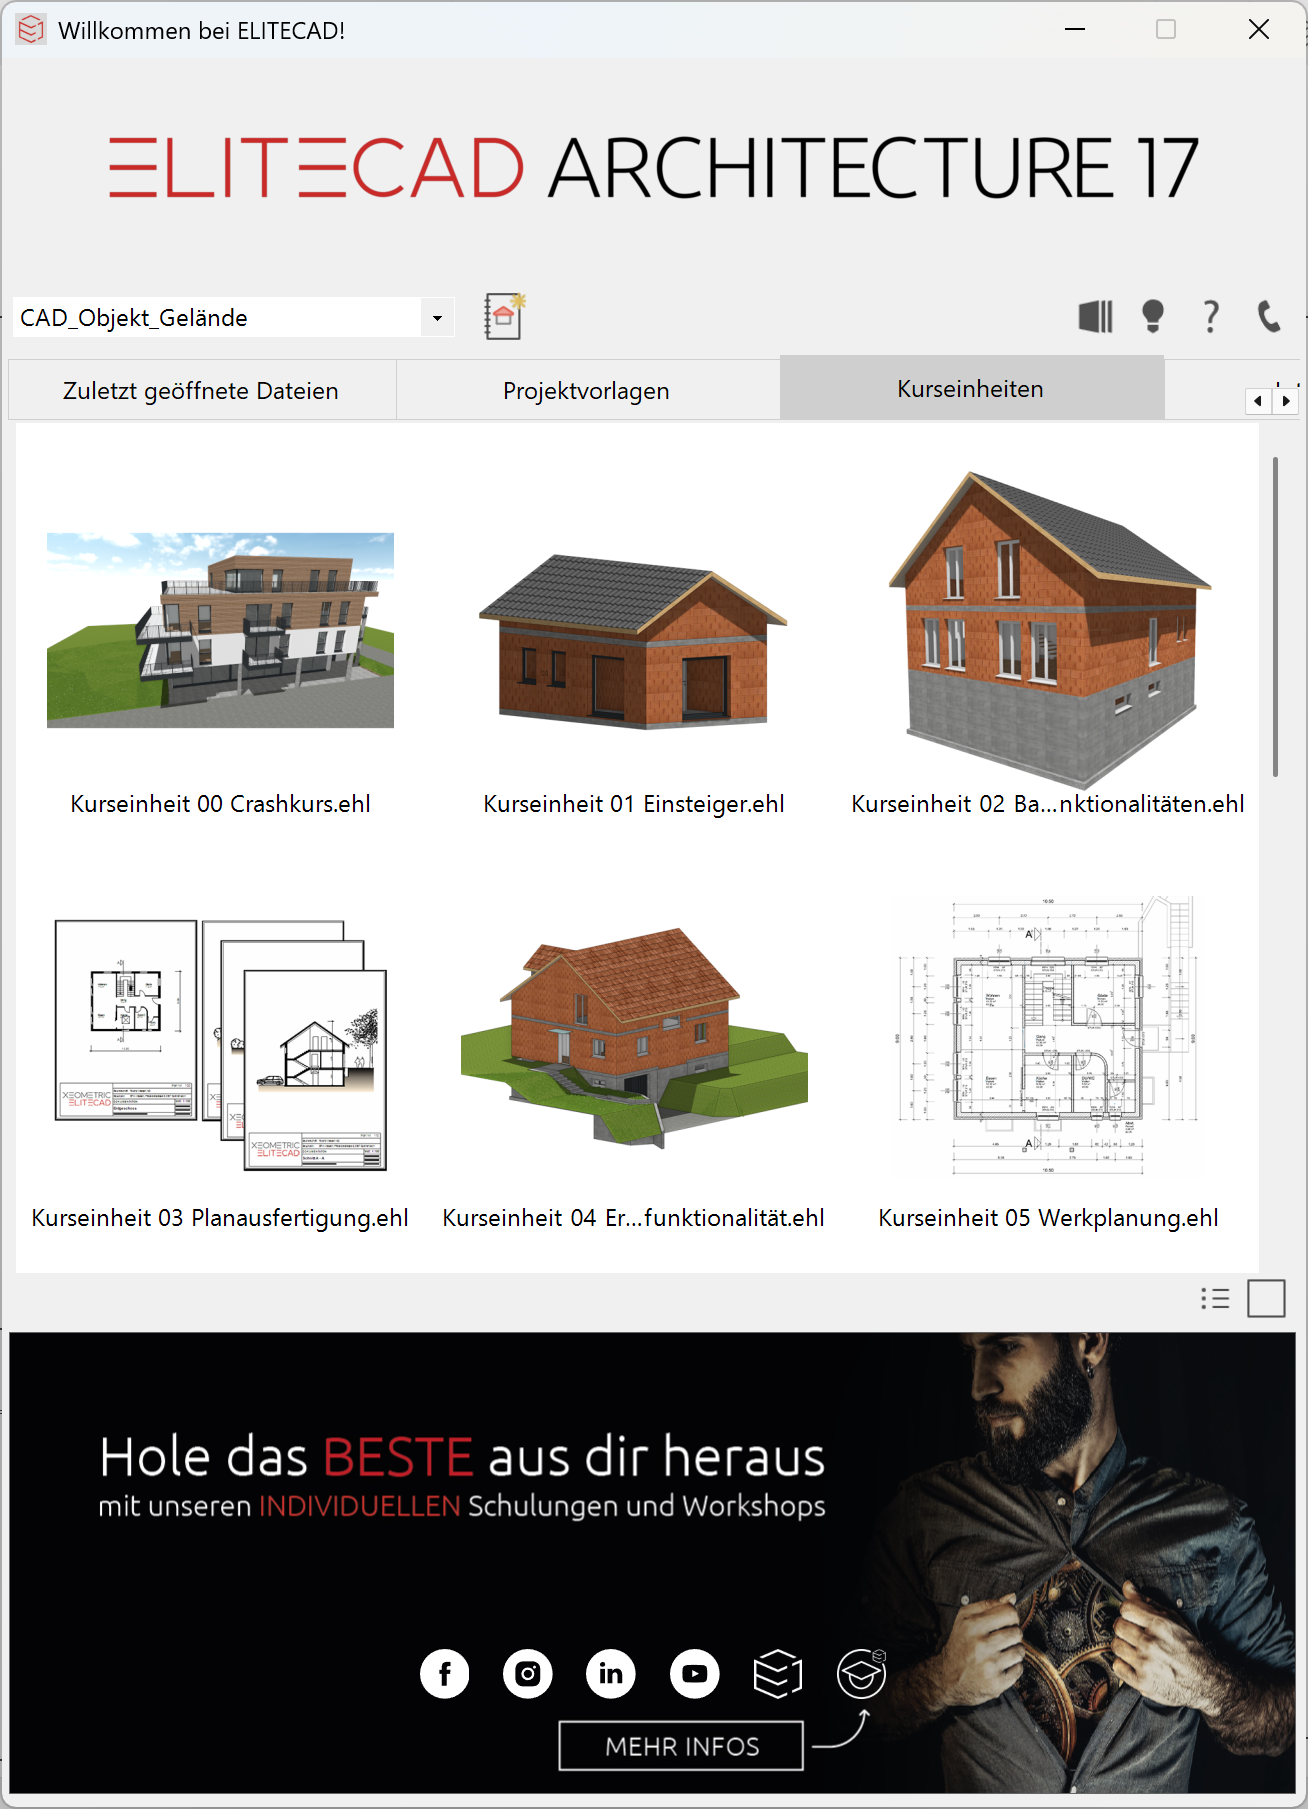Click the vertical scrollbar of file list
This screenshot has width=1308, height=1809.
[x=1275, y=616]
